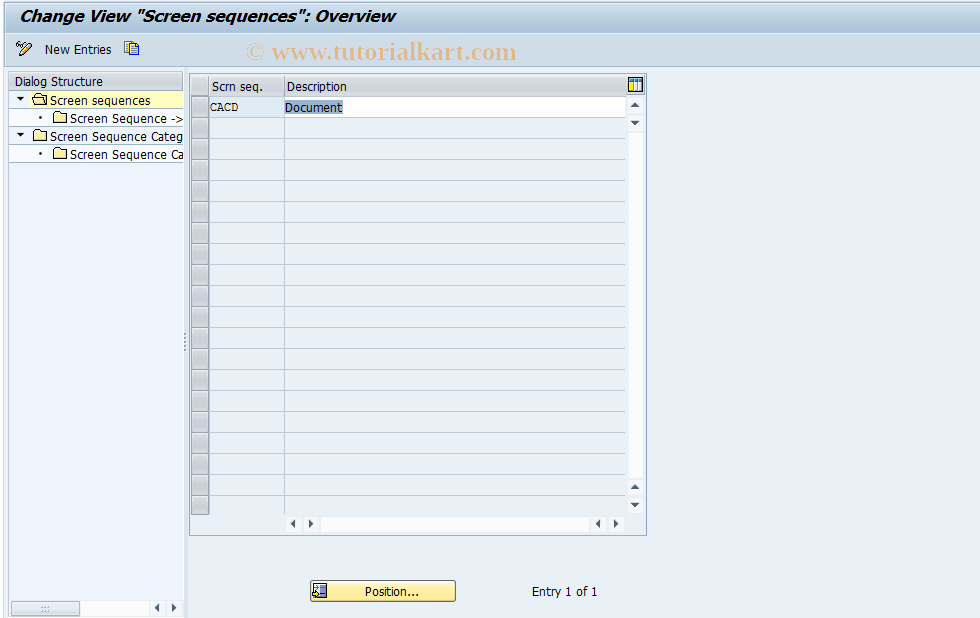Screen dimensions: 980x618
Task: Click table horizontal scroll right arrow near left
Action: (x=311, y=524)
